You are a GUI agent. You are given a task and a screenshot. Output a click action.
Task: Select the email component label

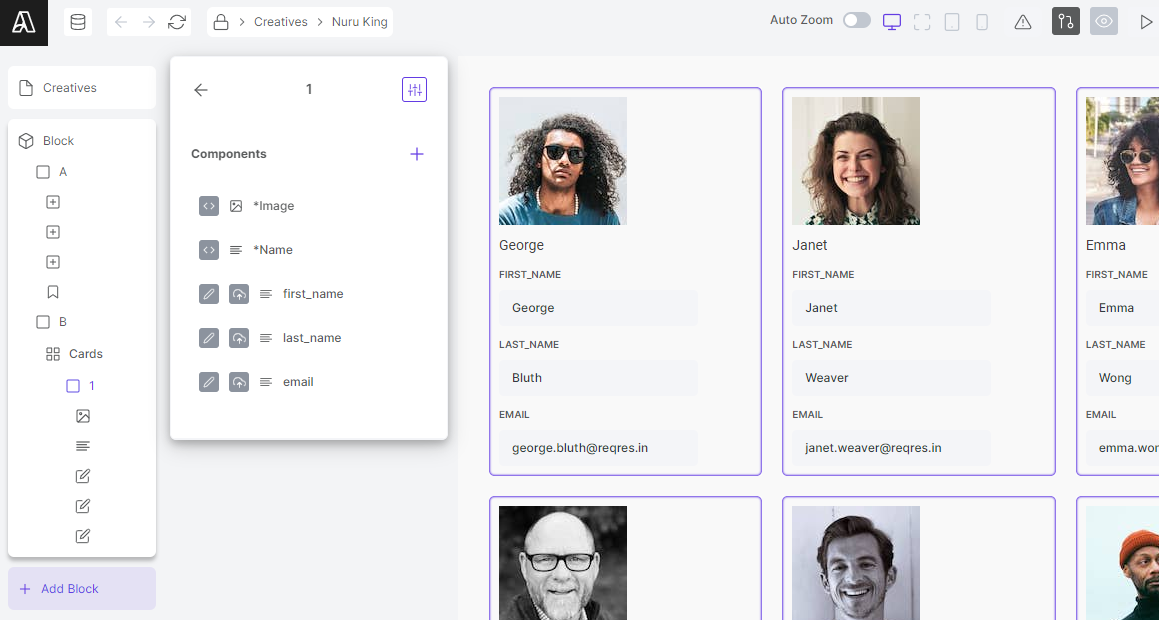(298, 382)
